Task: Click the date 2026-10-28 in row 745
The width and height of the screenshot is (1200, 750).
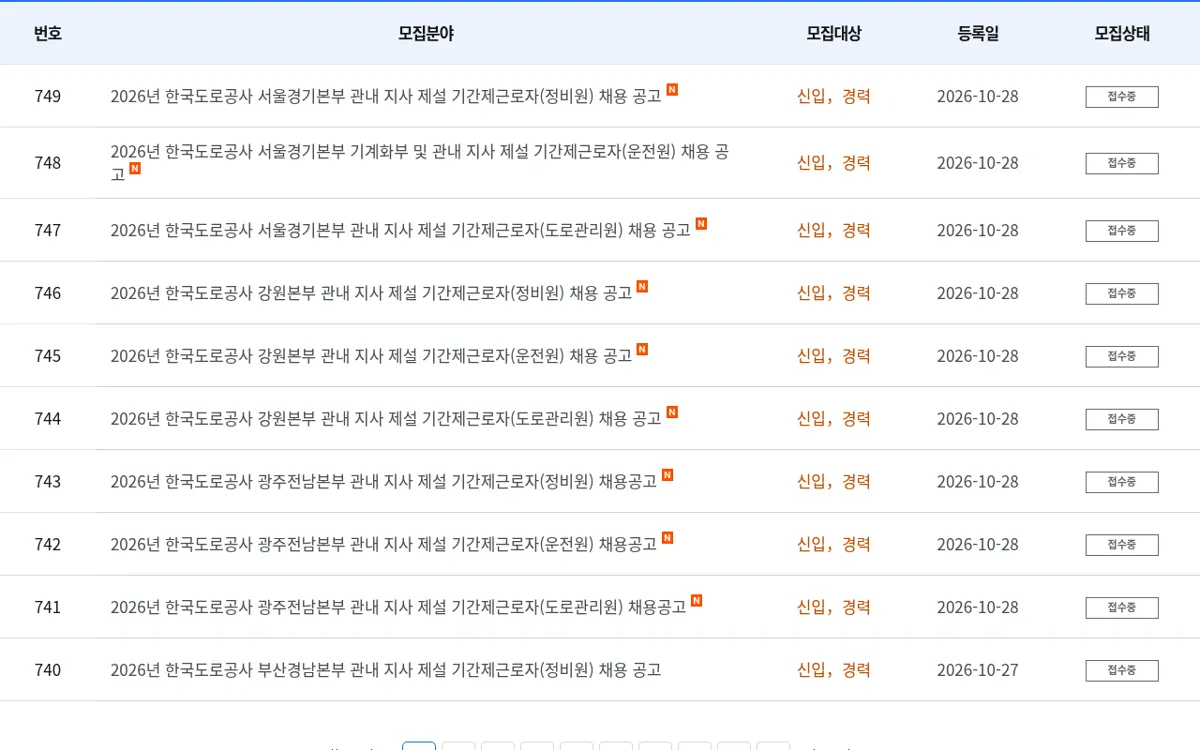Action: [978, 356]
